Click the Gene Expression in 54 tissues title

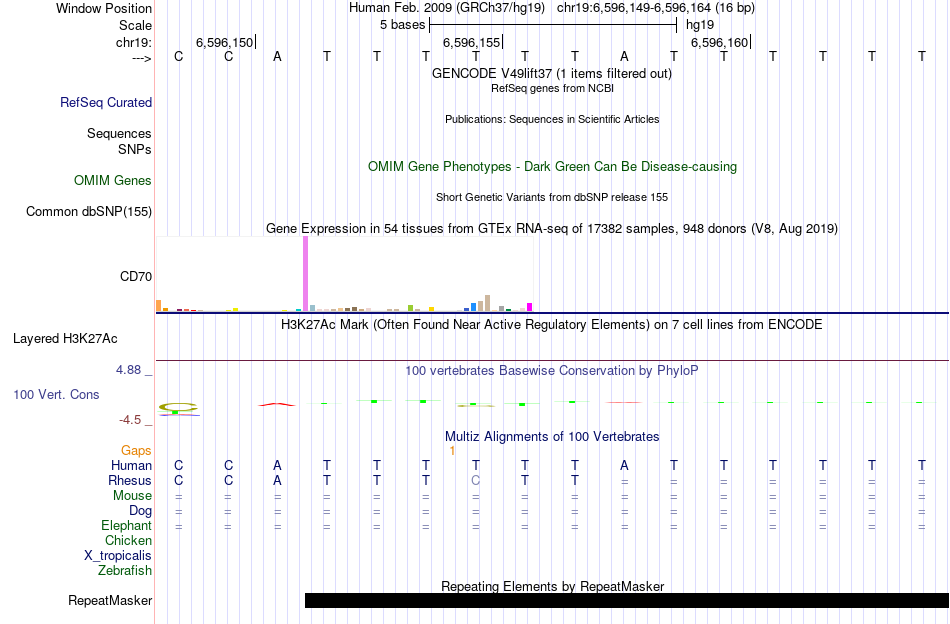pyautogui.click(x=552, y=228)
